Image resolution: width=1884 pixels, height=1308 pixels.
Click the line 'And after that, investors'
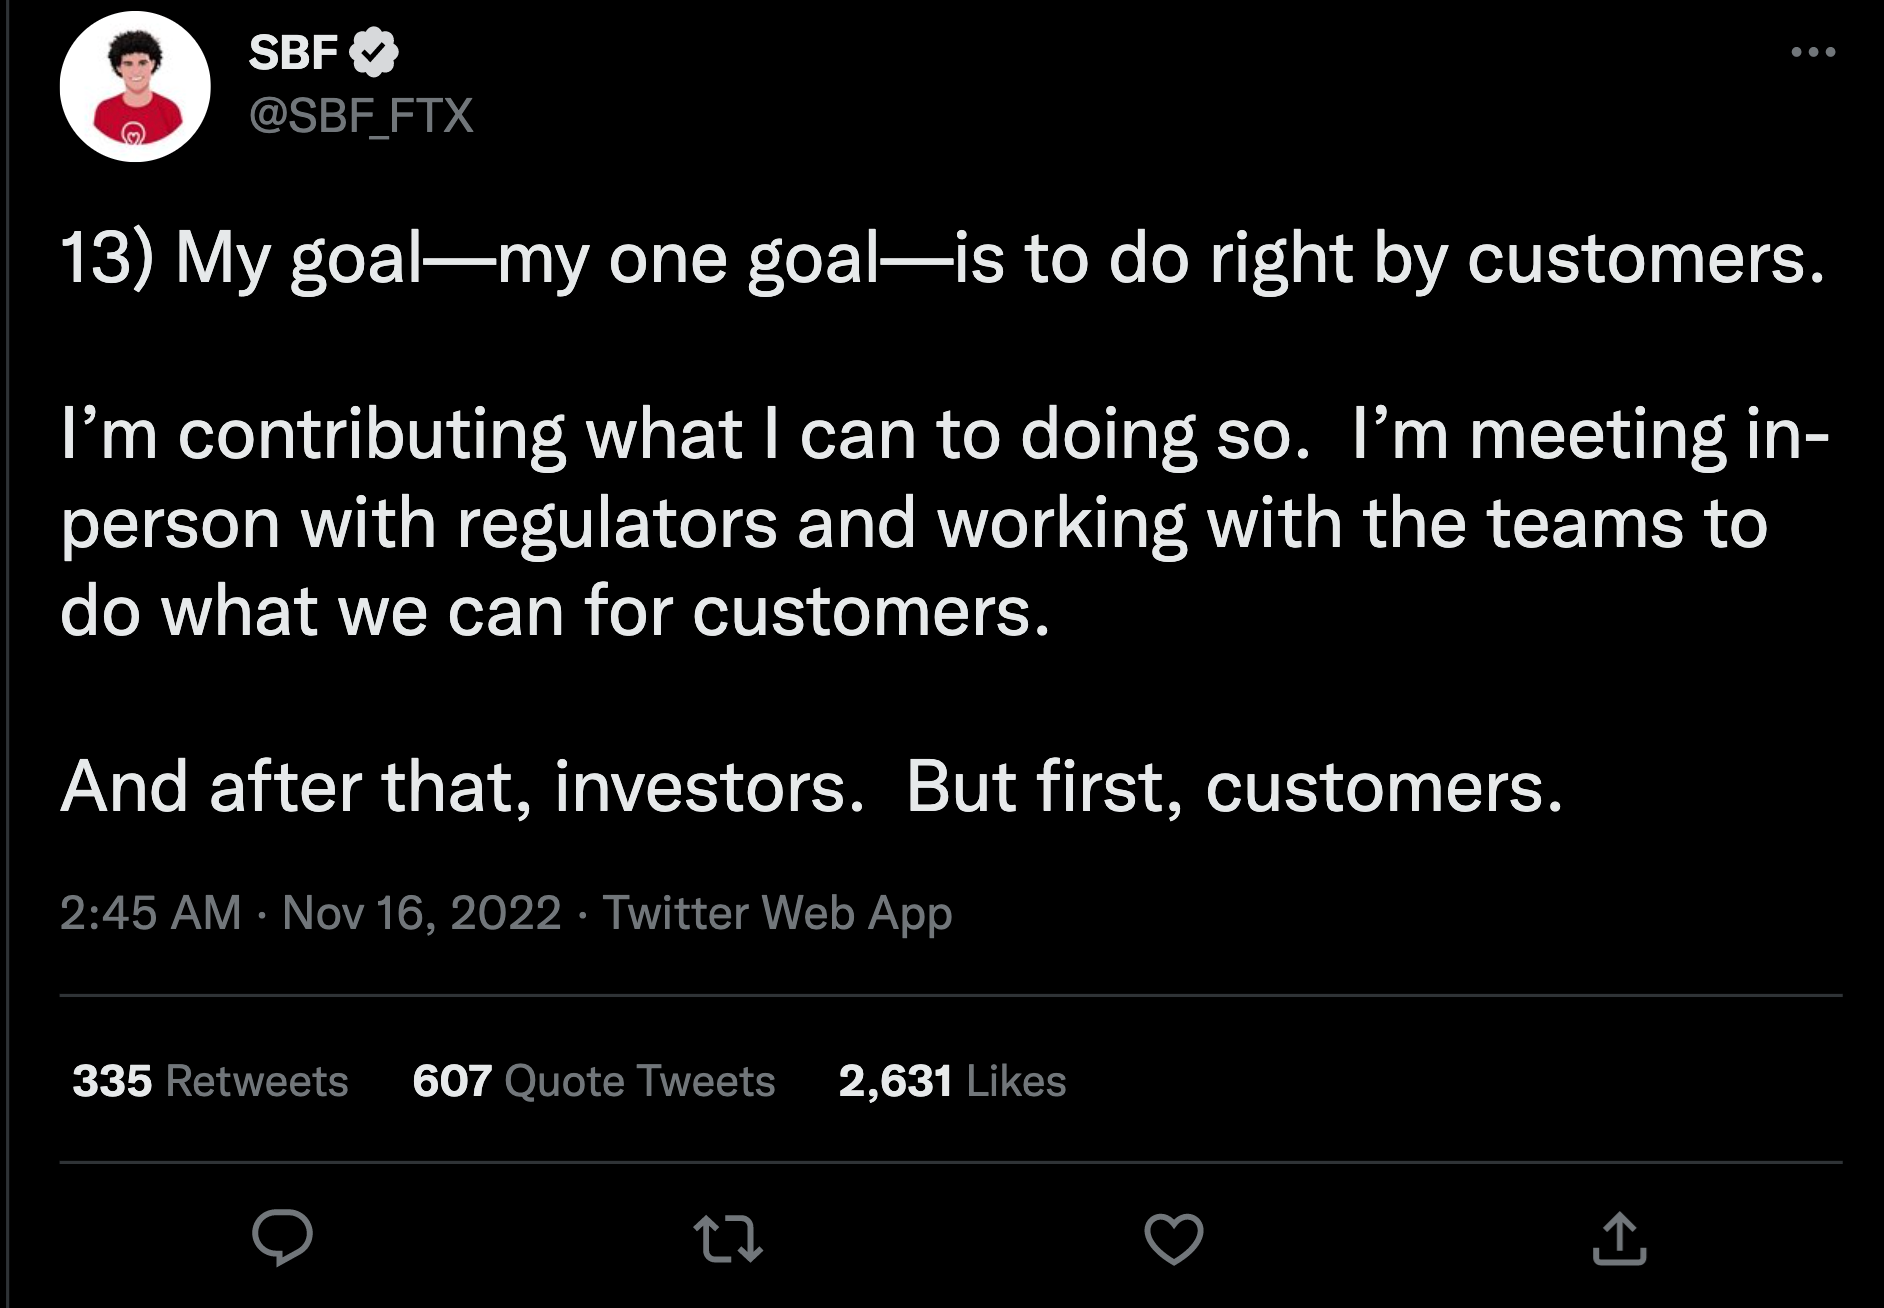tap(462, 786)
